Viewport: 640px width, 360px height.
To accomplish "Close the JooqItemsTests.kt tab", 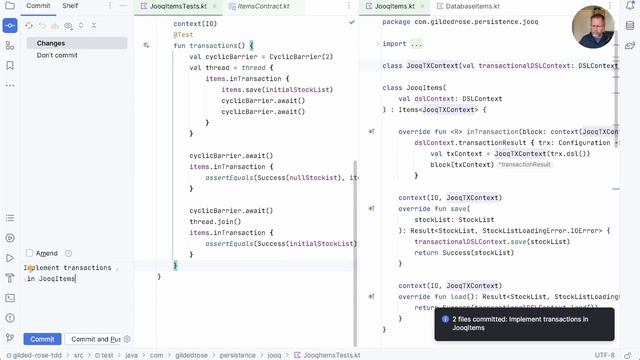I will coord(215,6).
